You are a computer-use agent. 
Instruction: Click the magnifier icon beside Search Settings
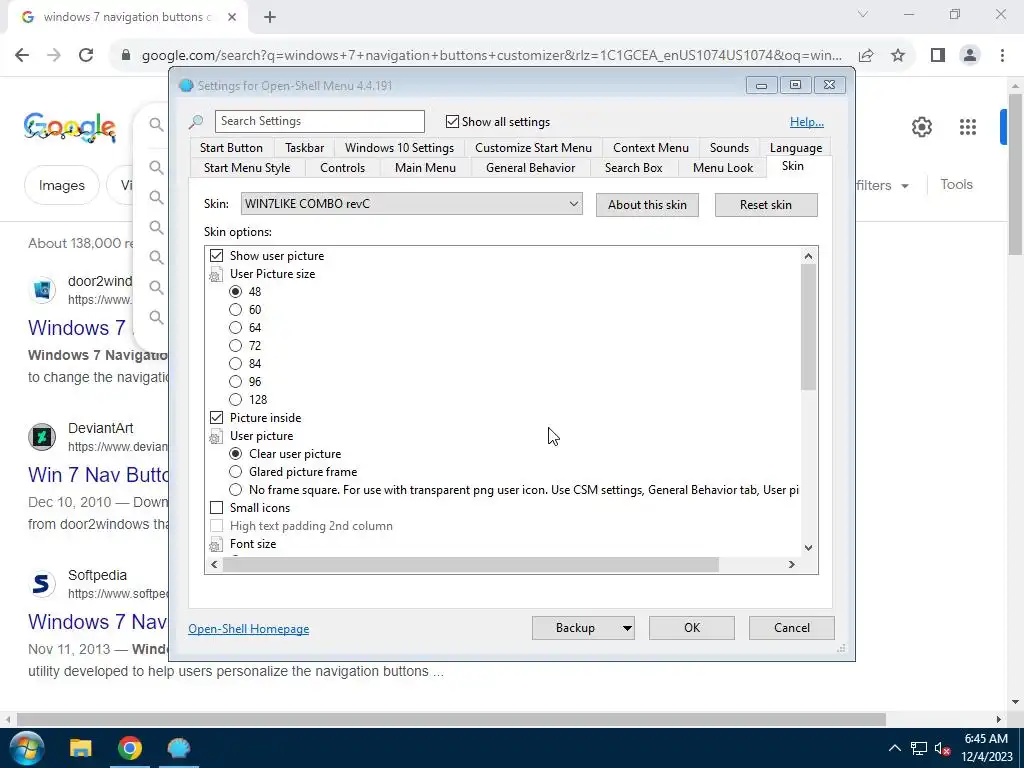point(196,121)
